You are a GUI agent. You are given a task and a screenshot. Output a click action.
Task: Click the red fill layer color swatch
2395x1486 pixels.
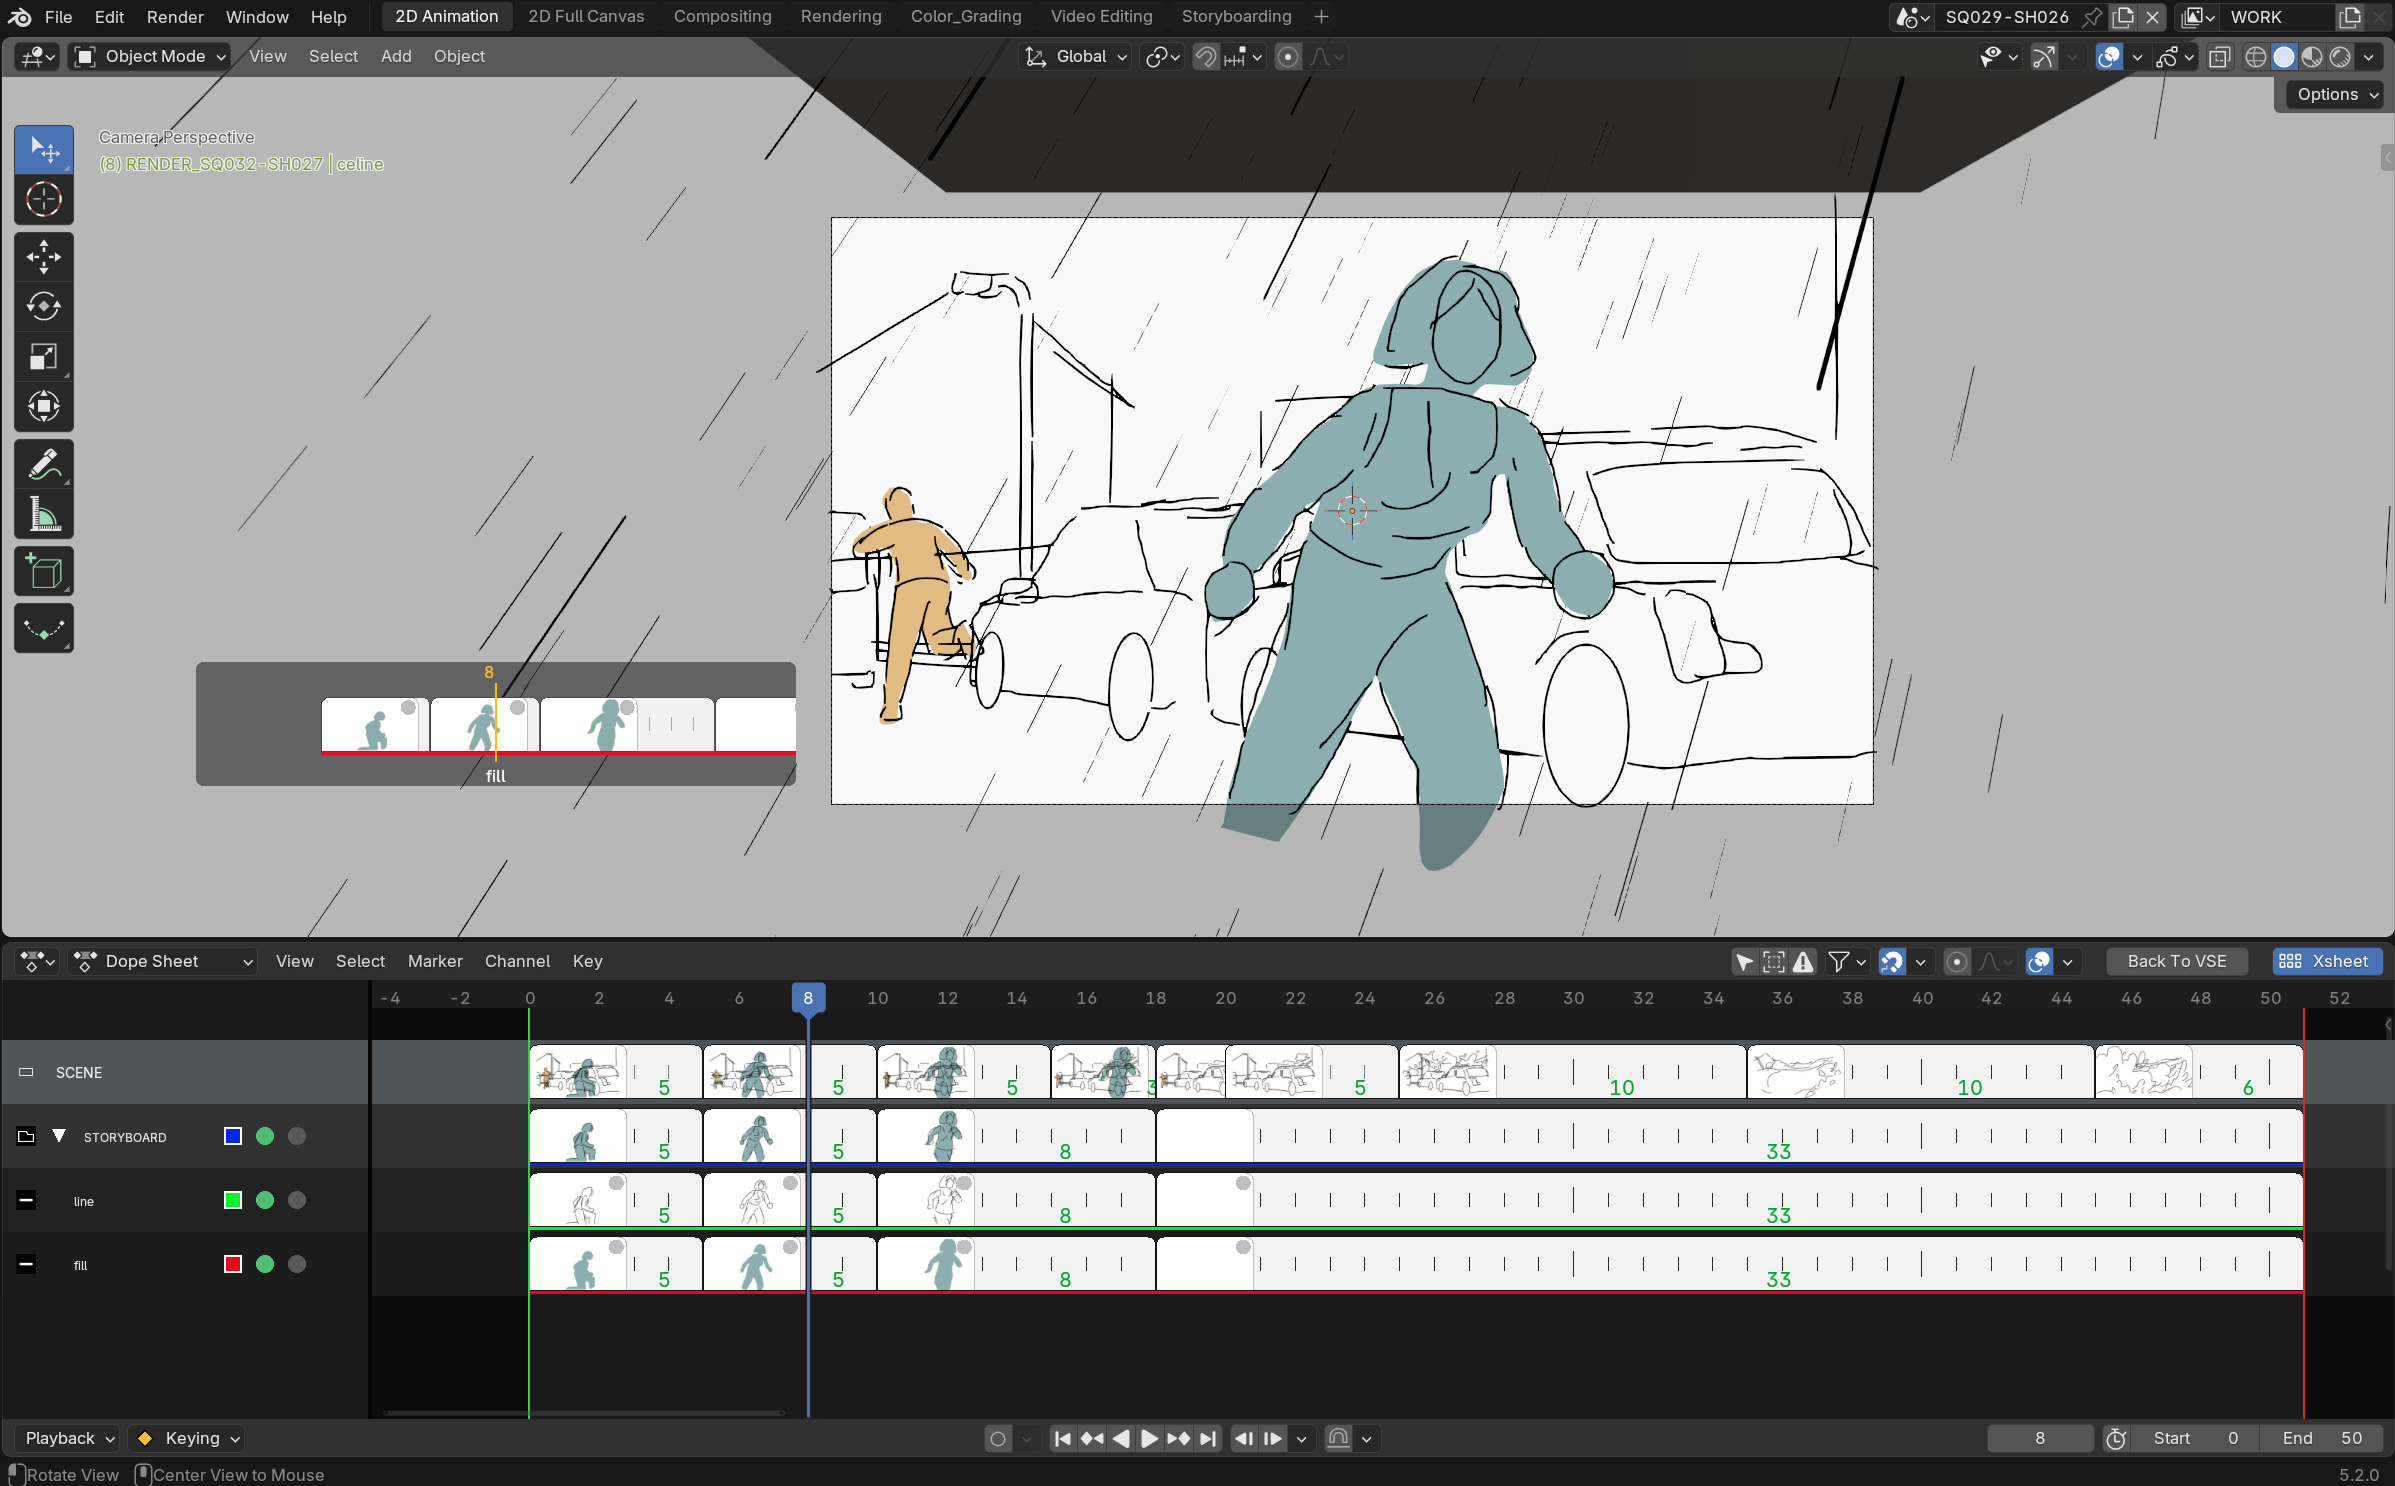point(233,1264)
